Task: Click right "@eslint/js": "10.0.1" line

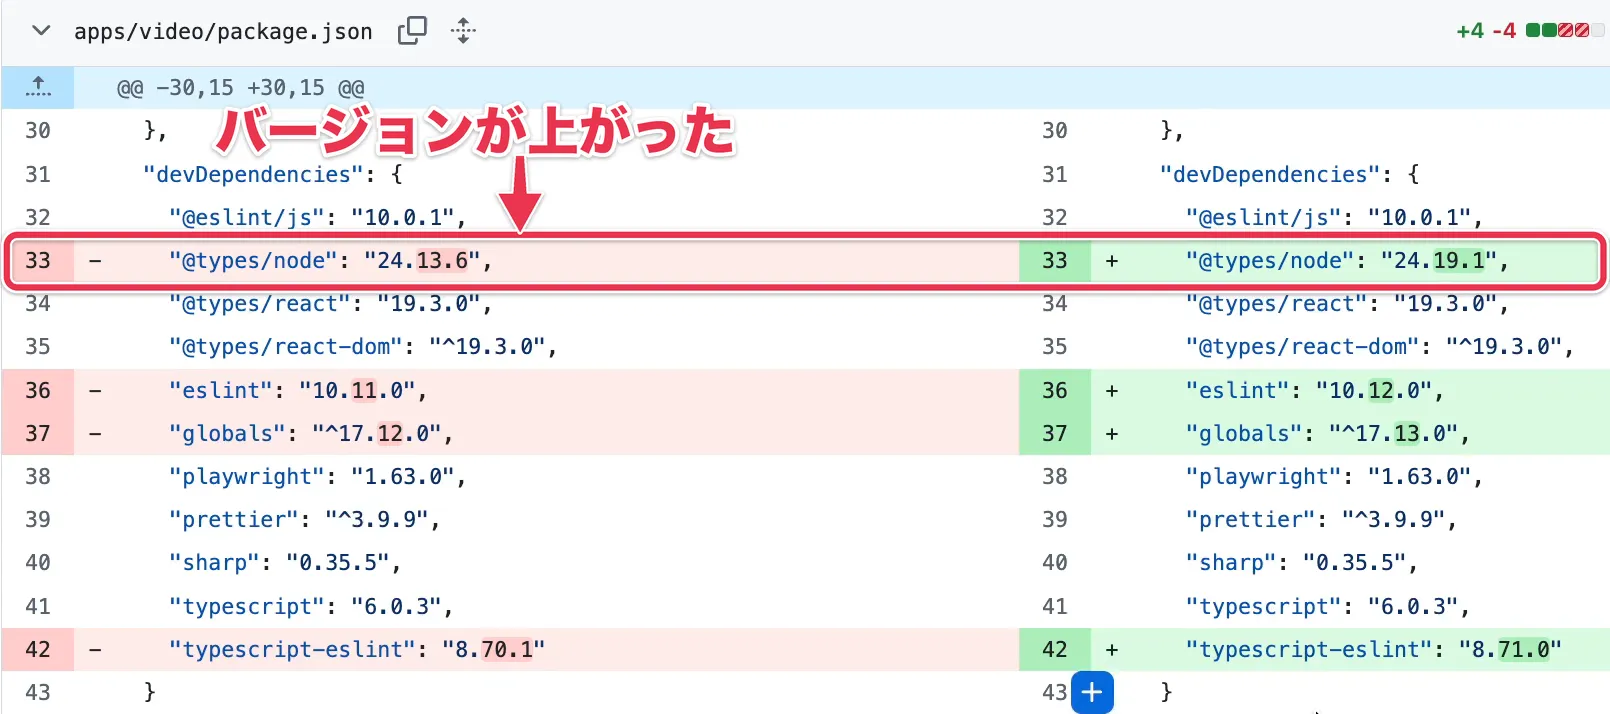Action: point(1334,218)
